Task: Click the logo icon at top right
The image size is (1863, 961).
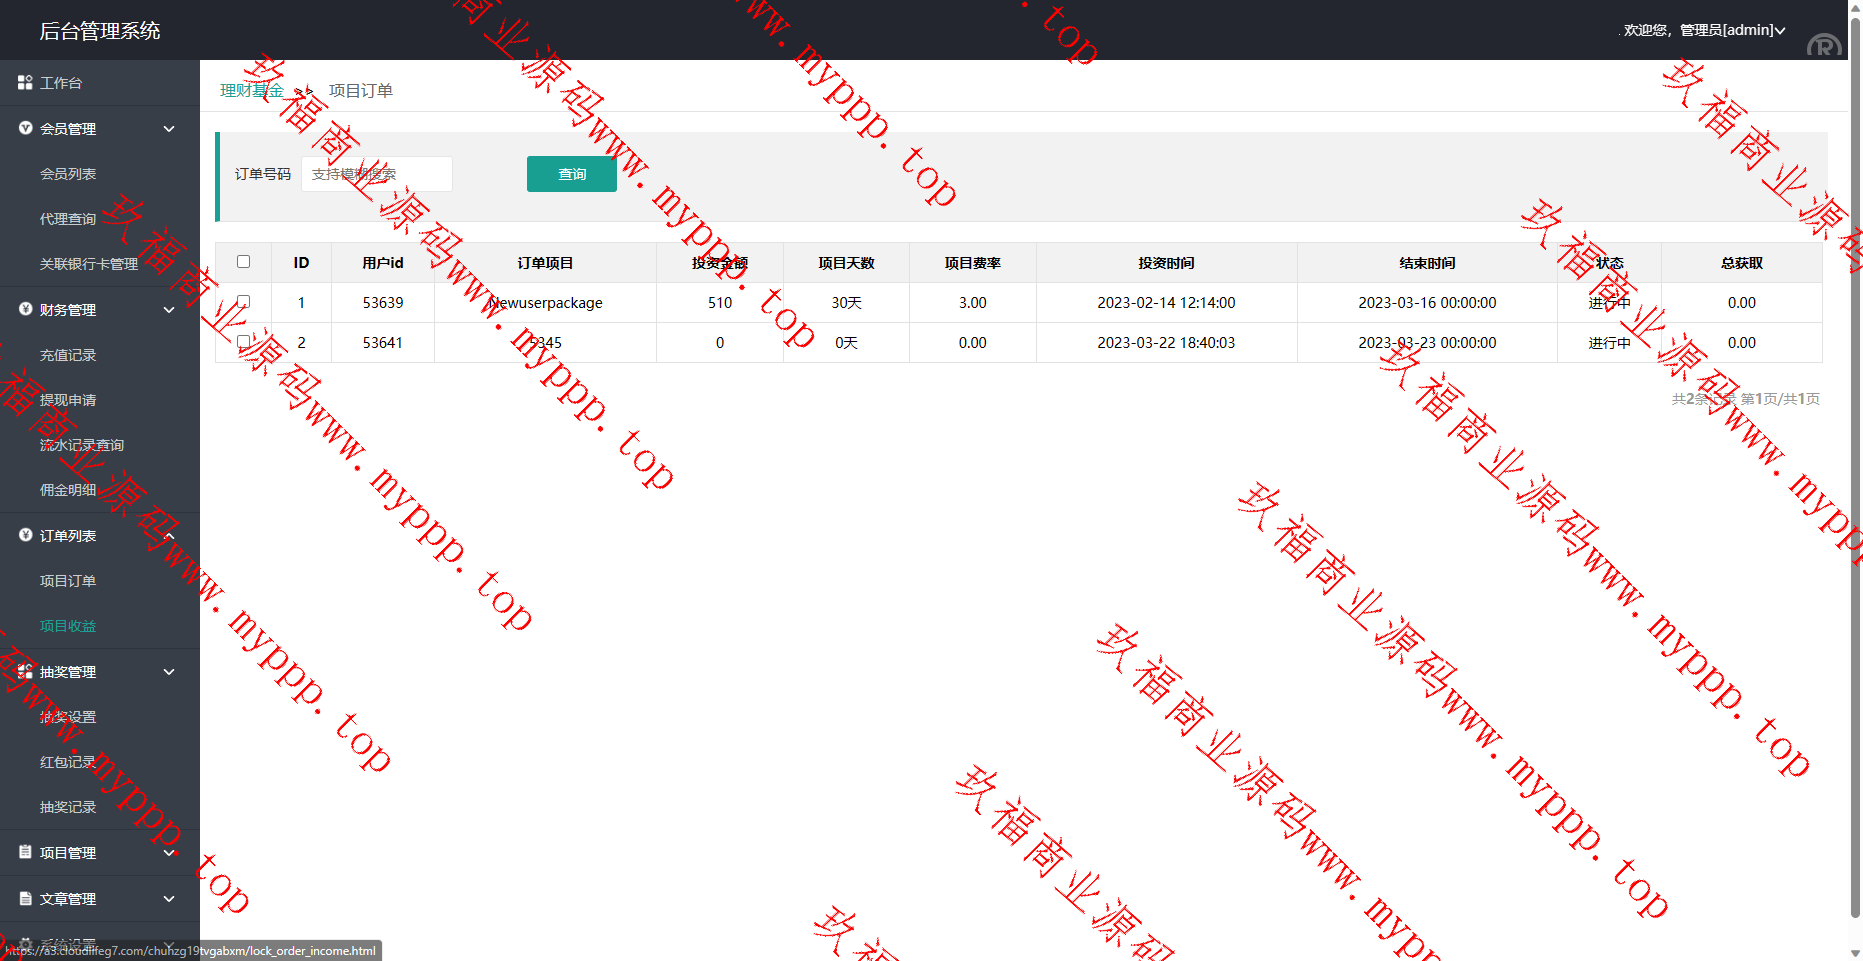Action: point(1823,45)
